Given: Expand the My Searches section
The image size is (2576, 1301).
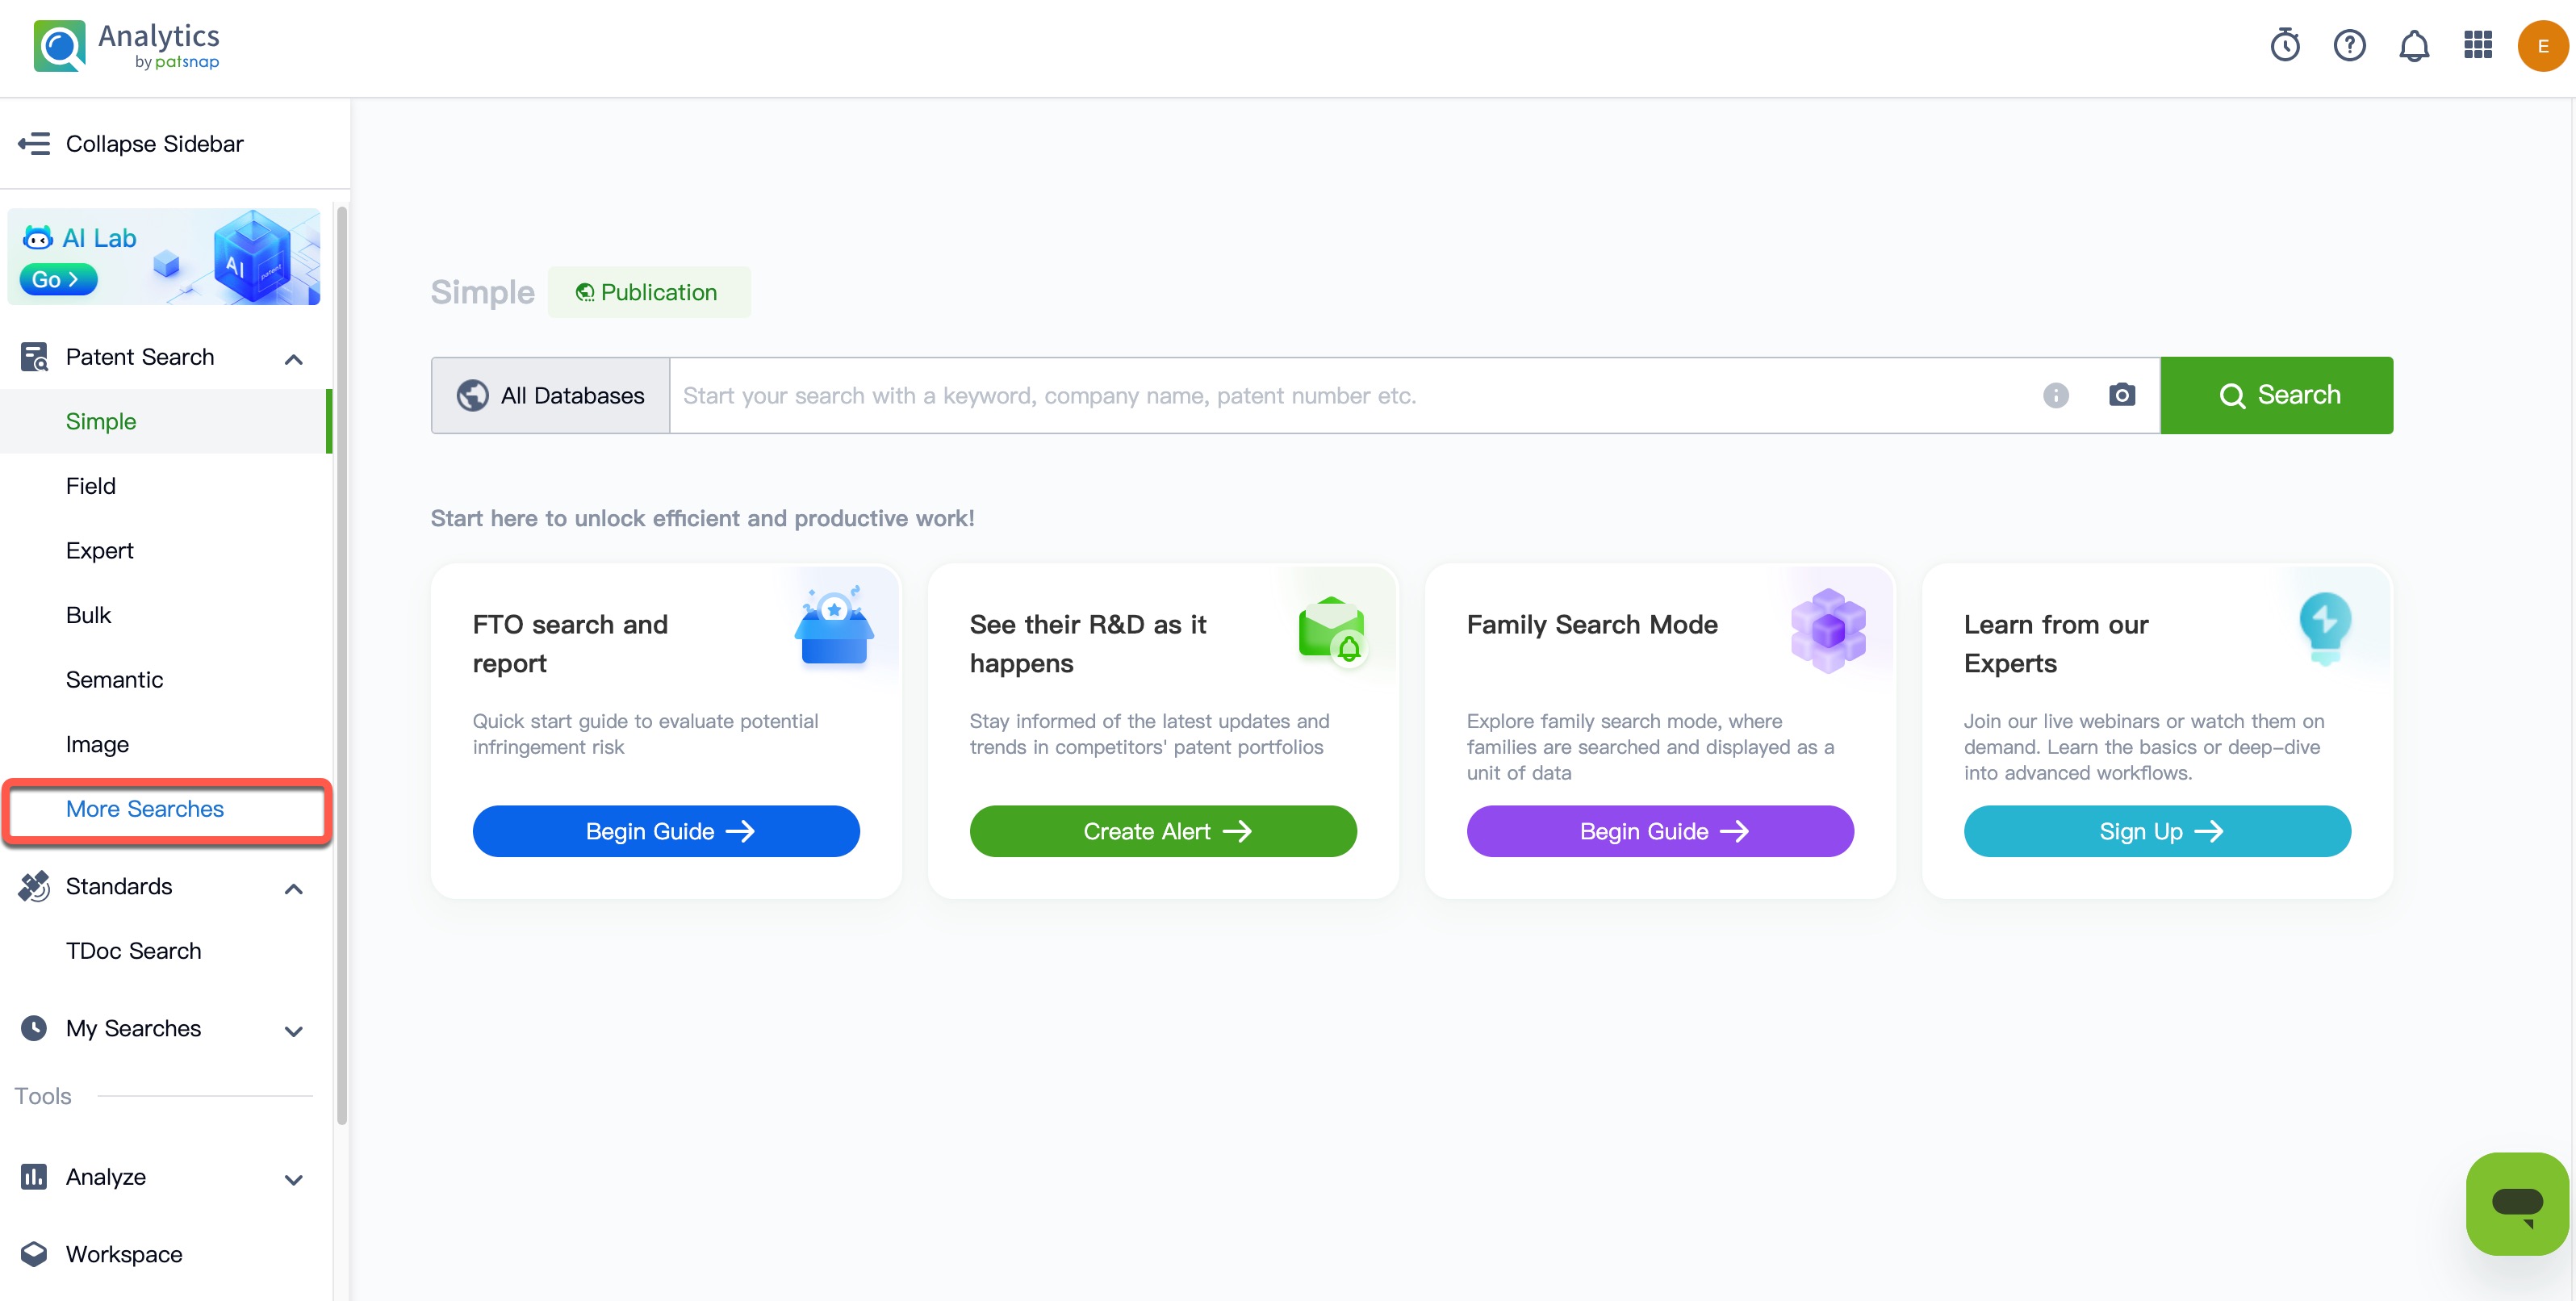Looking at the screenshot, I should click(x=293, y=1030).
